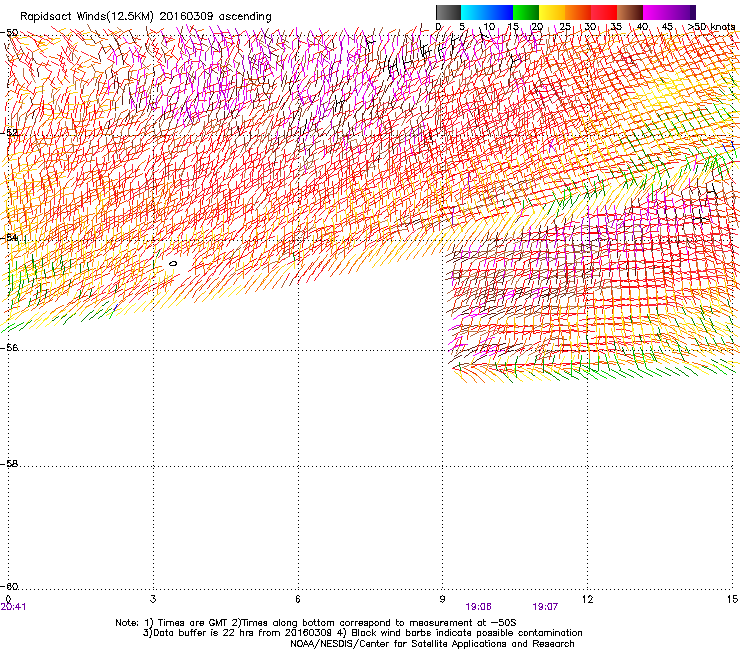Click the longitude label '12'
This screenshot has height=650, width=740.
click(x=588, y=599)
